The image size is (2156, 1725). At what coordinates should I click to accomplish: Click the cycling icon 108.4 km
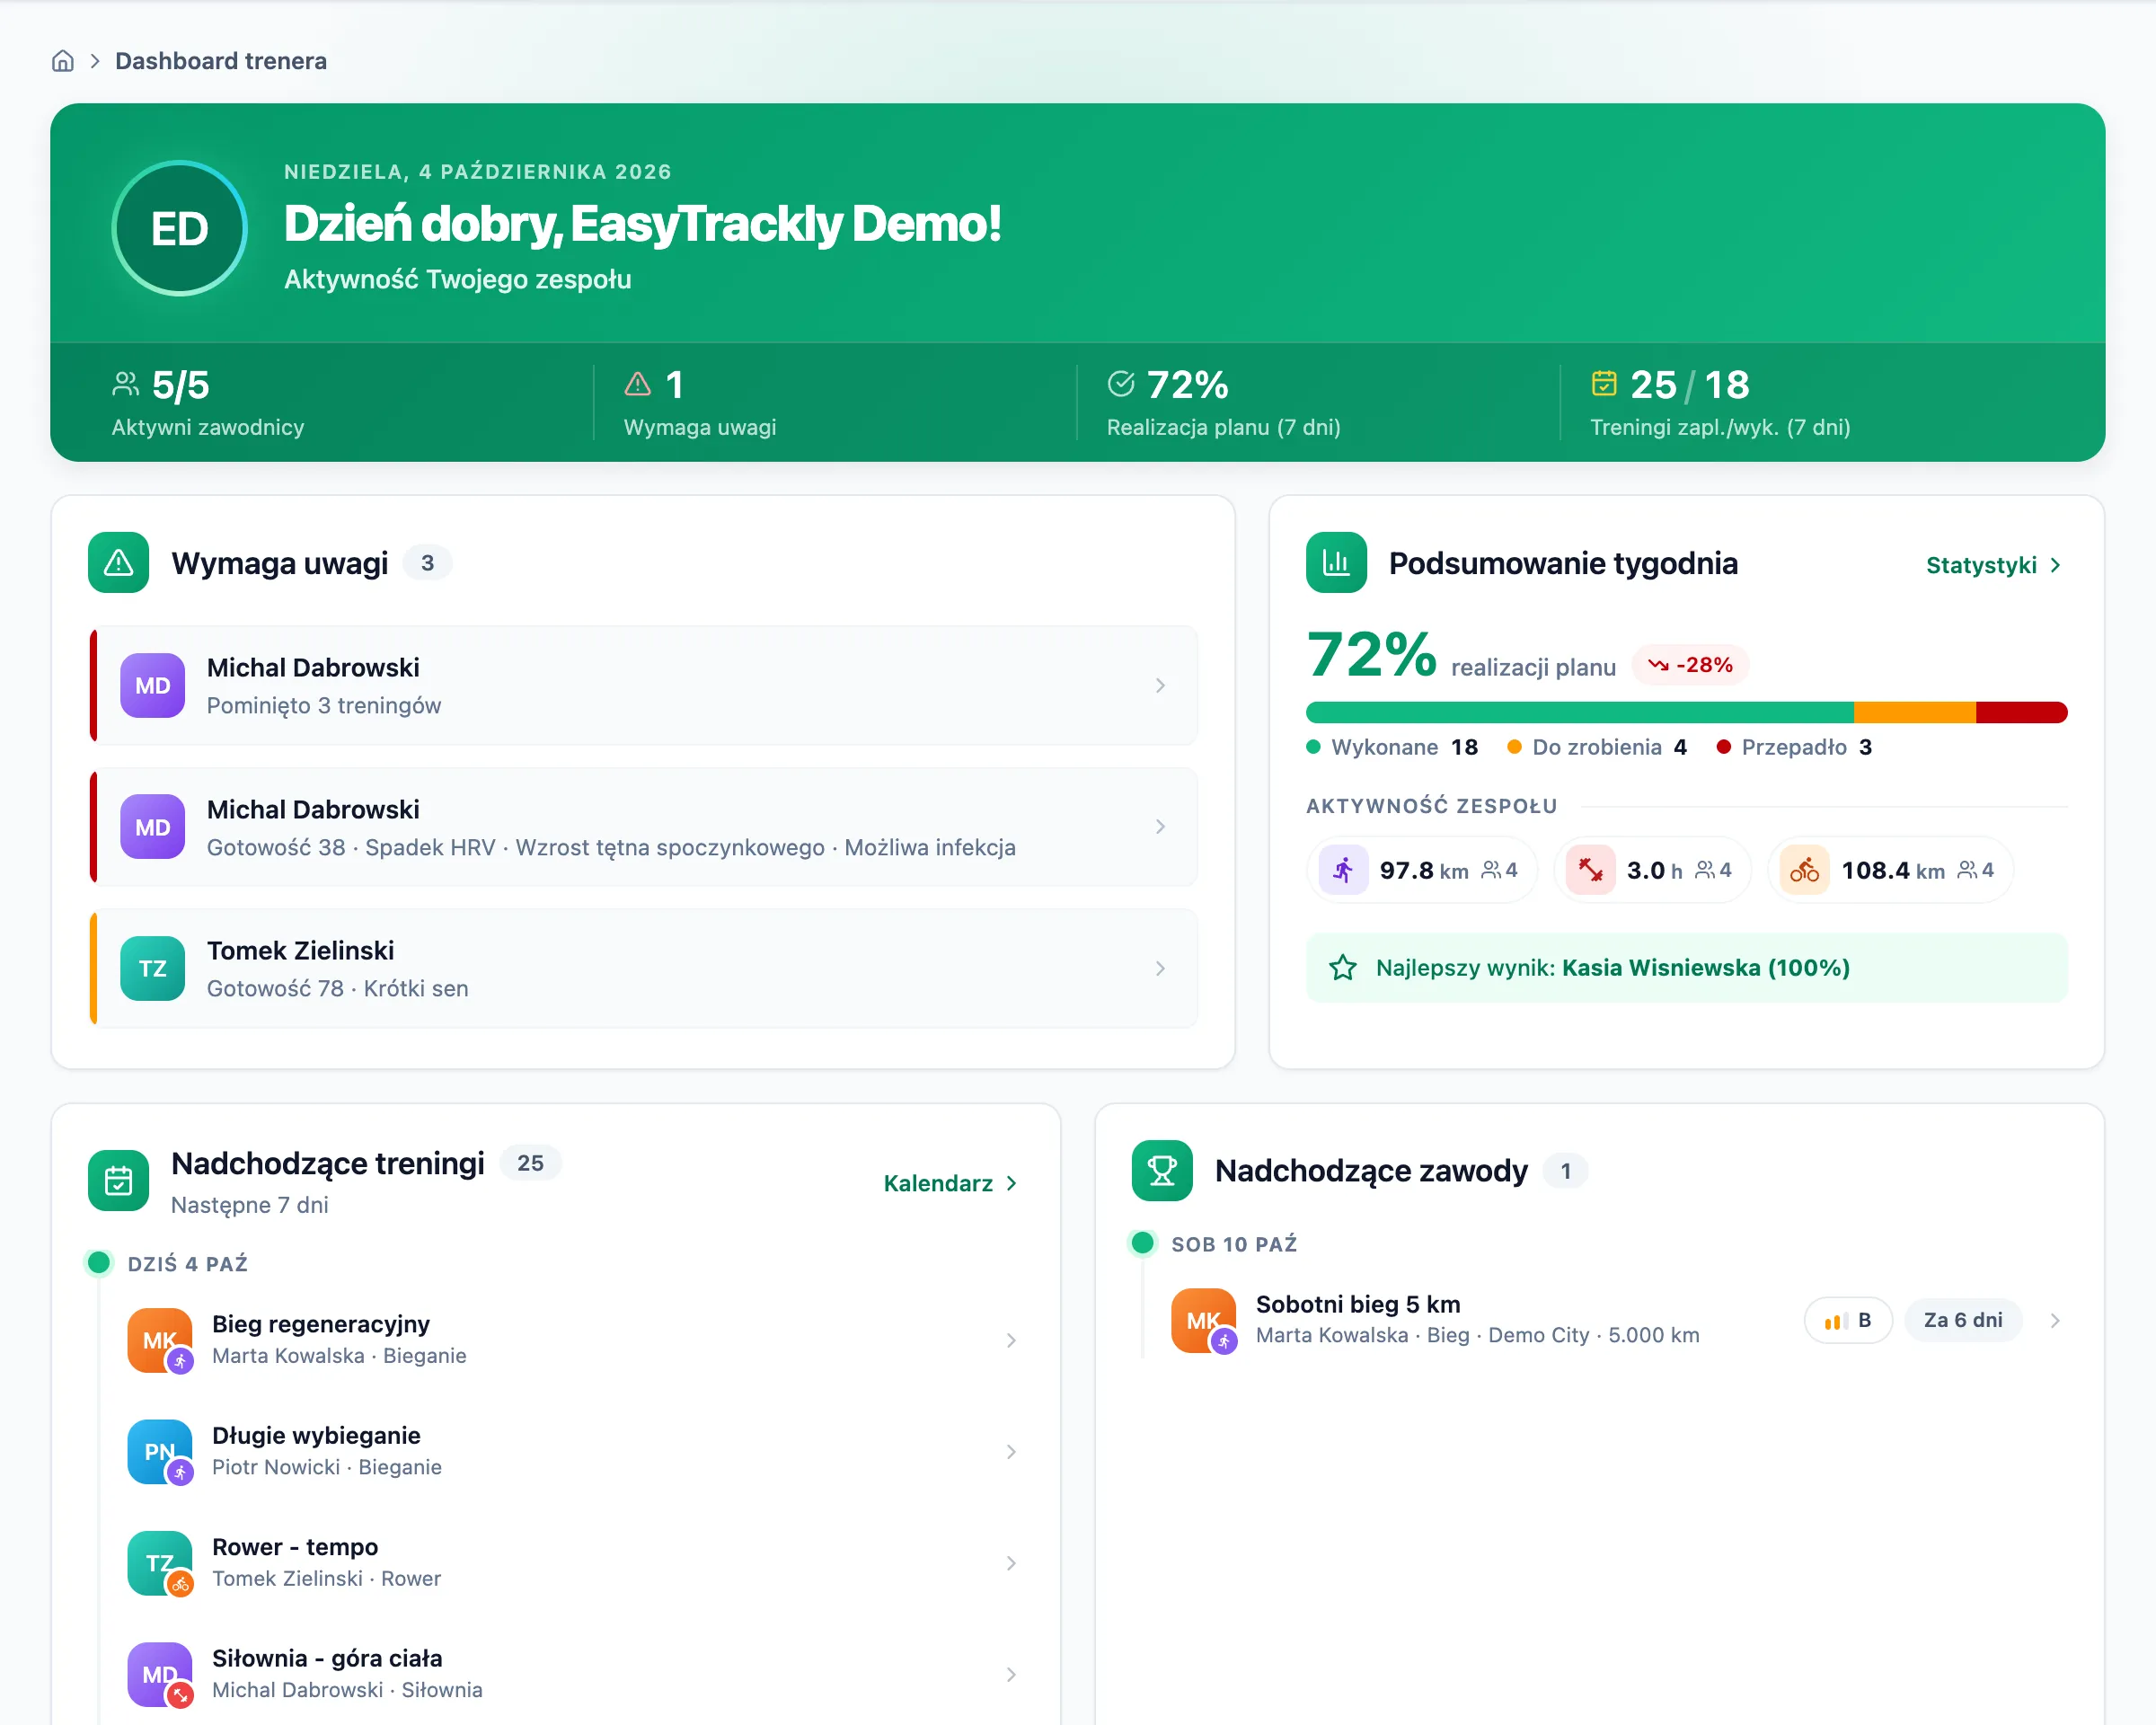click(x=1805, y=870)
